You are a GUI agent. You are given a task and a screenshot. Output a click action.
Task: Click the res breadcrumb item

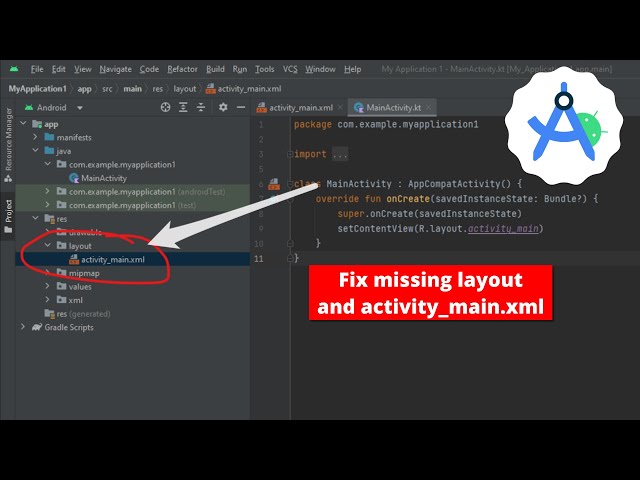(x=158, y=89)
